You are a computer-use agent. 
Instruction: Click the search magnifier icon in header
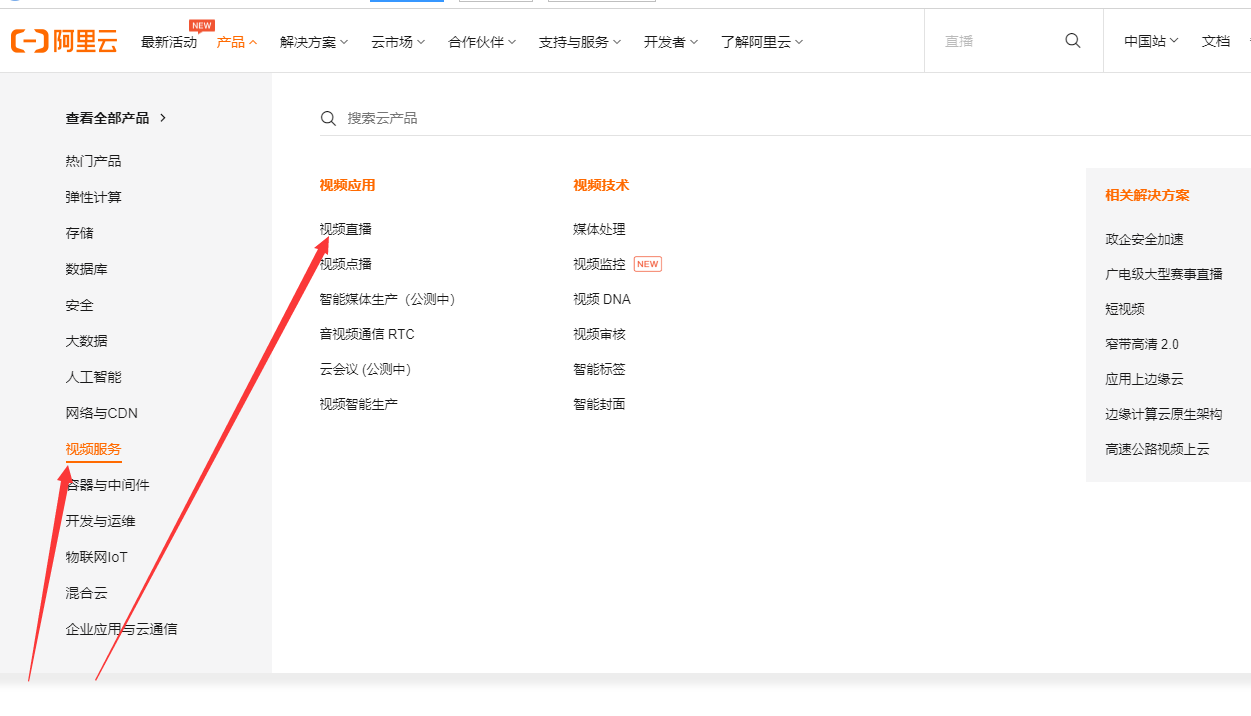coord(1073,41)
